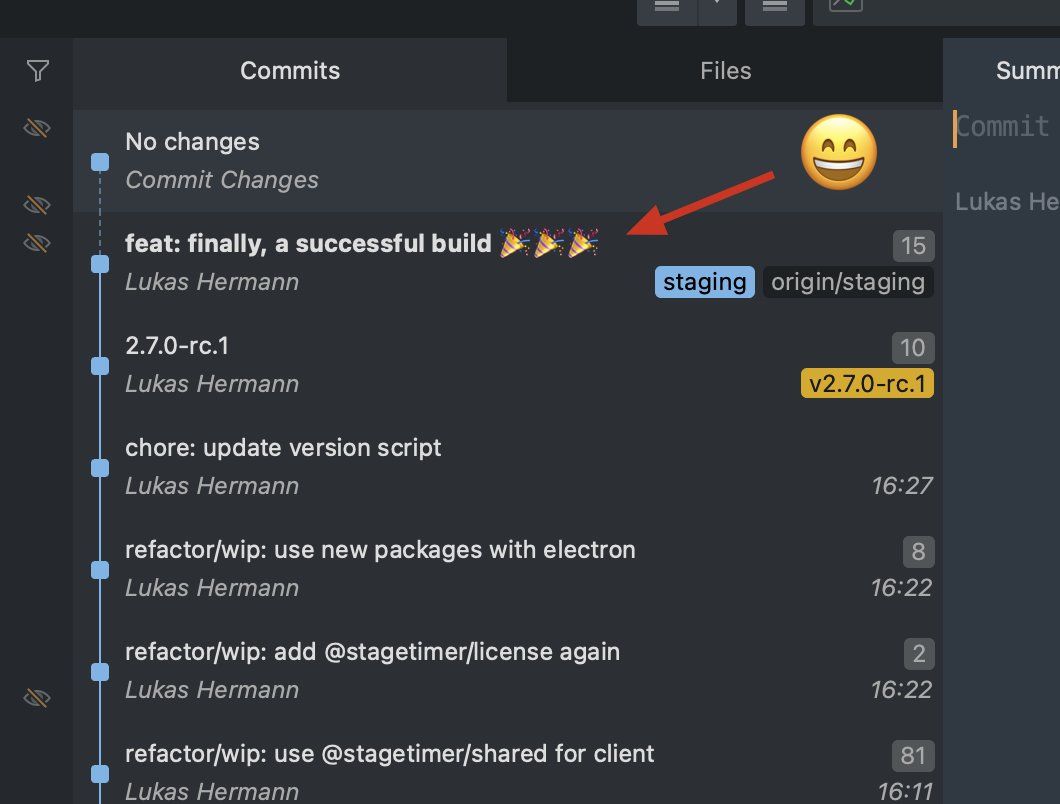This screenshot has height=804, width=1060.
Task: Click the graph node of the 2.7.0-rc.1 commit
Action: click(100, 366)
